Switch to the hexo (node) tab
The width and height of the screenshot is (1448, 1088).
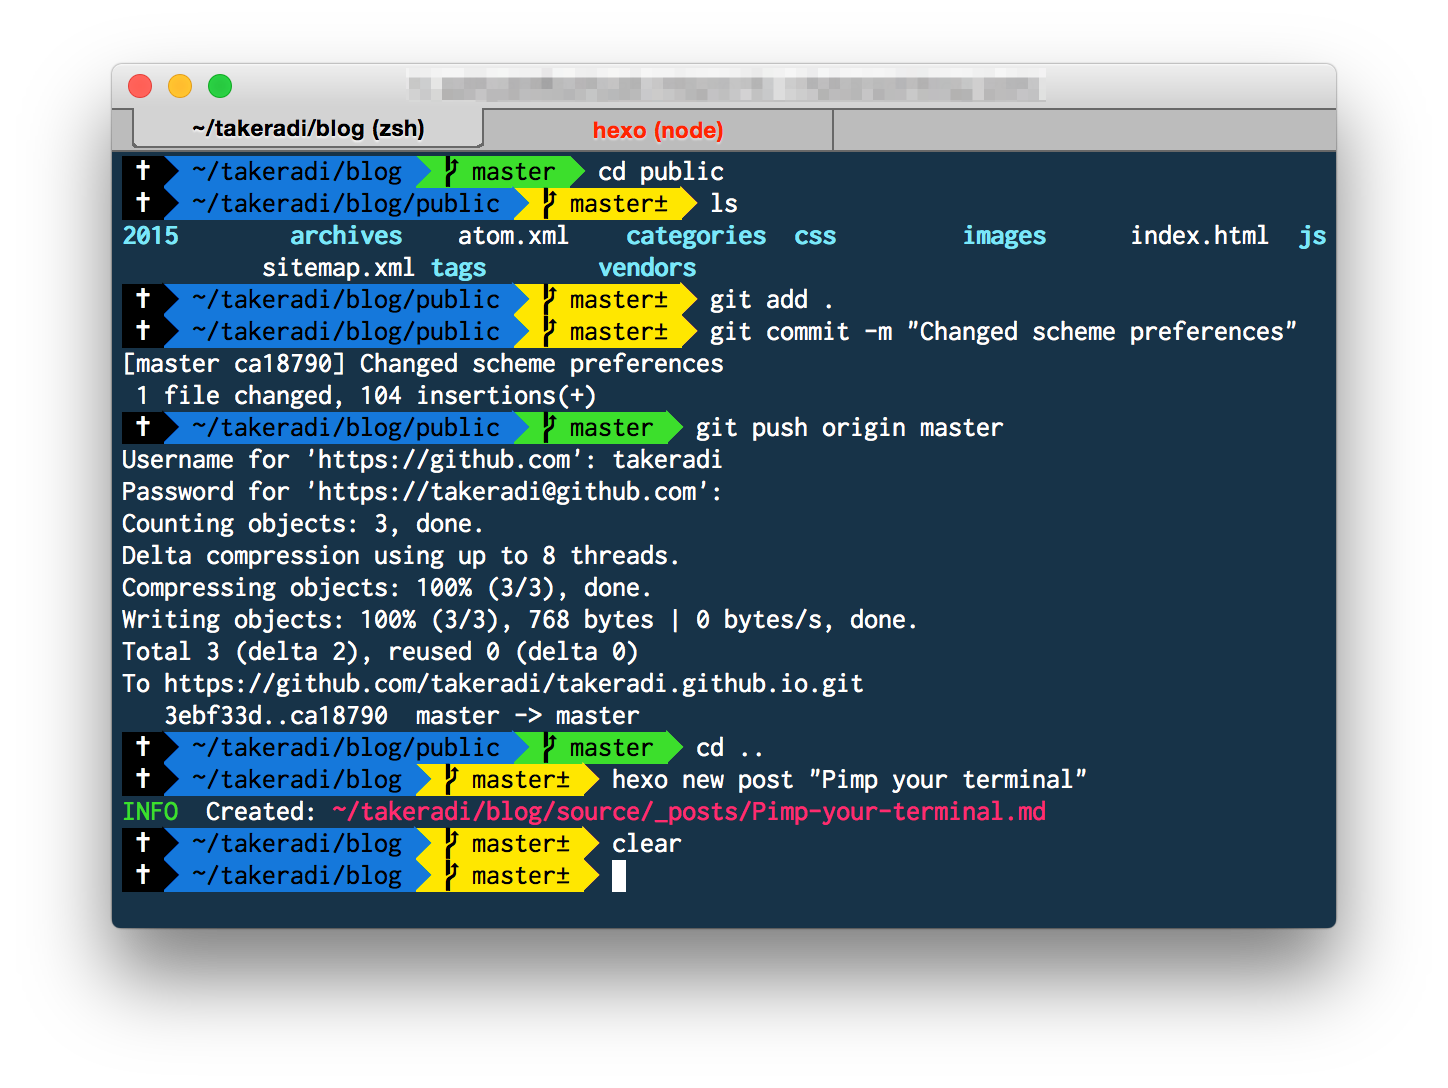click(x=658, y=130)
